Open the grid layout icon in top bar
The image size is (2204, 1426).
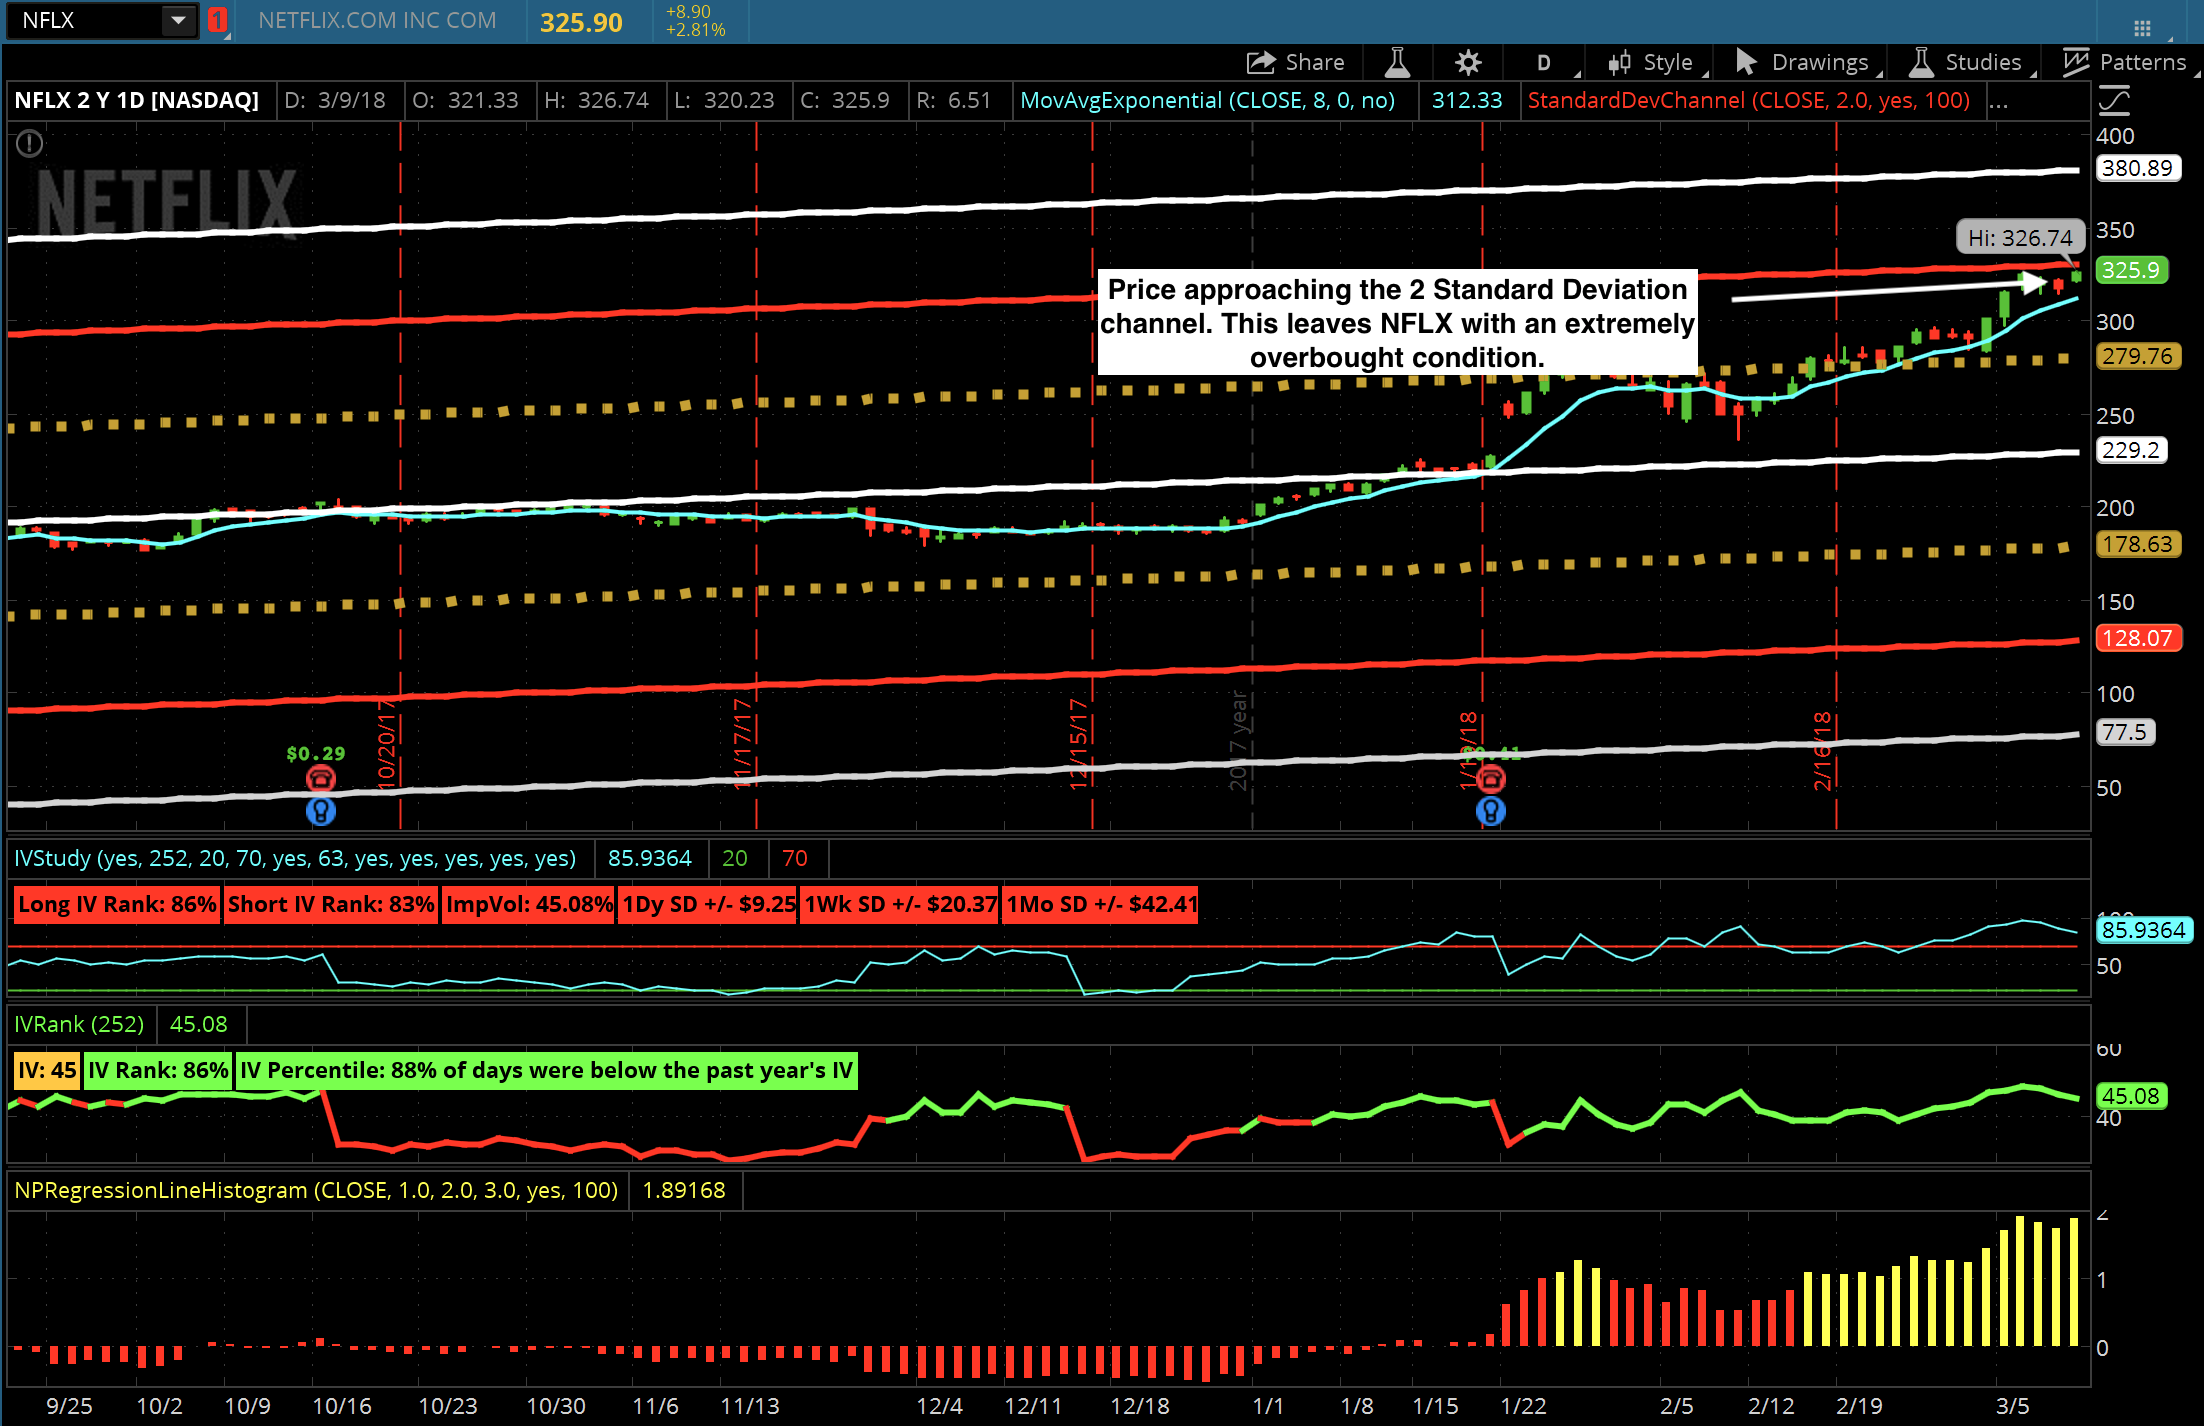tap(2142, 28)
